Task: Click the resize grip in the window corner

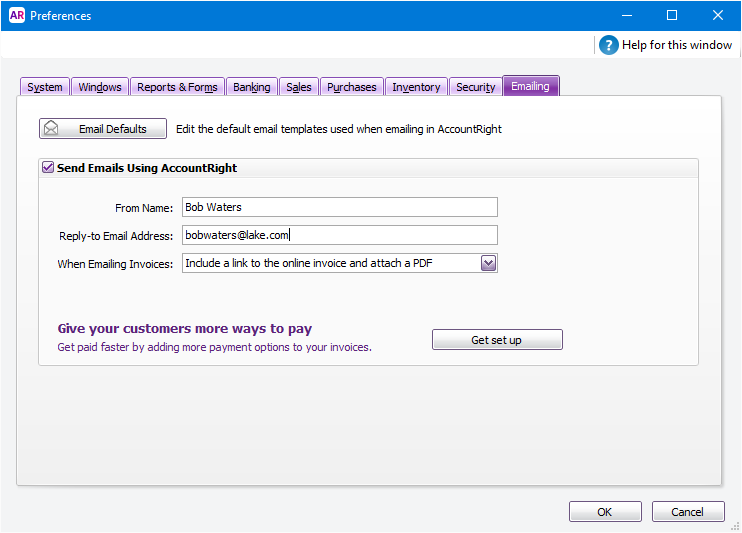Action: click(x=735, y=526)
